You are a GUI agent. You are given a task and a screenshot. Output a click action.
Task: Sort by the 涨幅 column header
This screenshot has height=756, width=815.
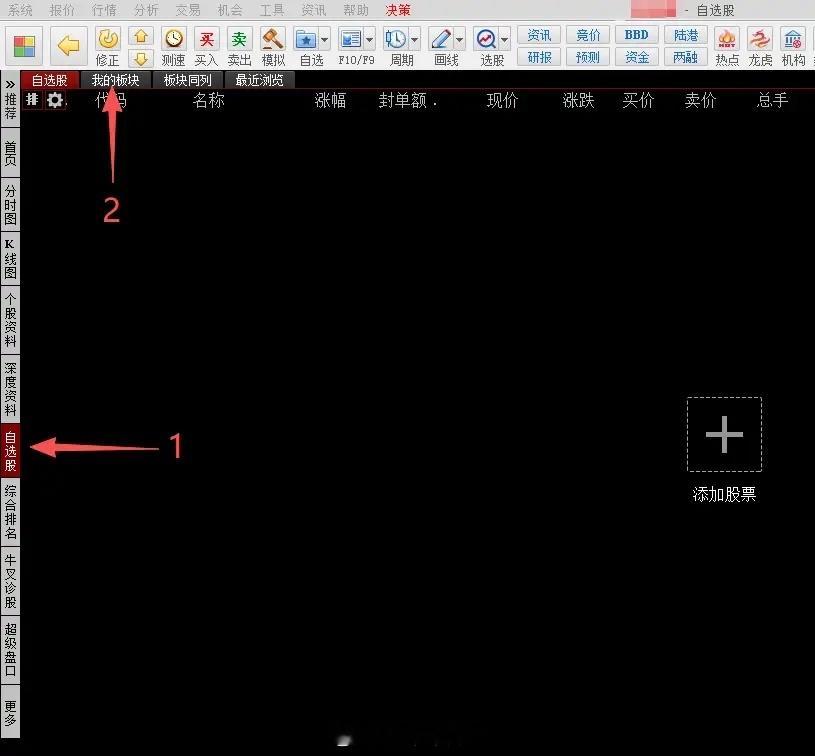pyautogui.click(x=330, y=100)
